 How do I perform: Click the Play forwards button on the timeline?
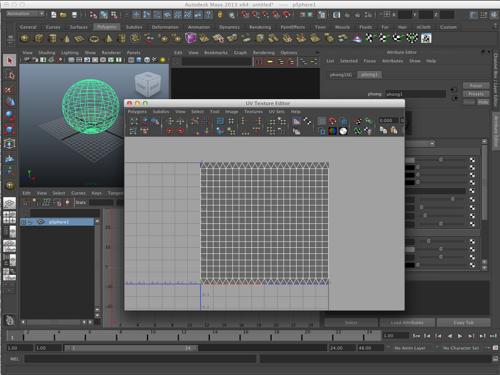[x=460, y=336]
